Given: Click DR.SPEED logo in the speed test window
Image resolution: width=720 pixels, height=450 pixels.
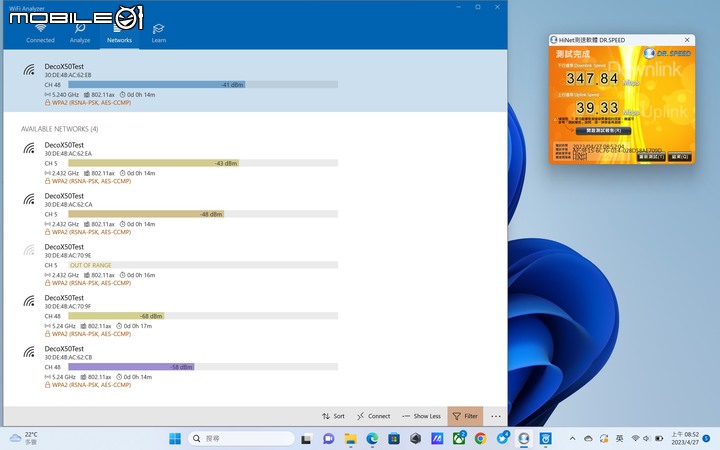Looking at the screenshot, I should coord(667,53).
